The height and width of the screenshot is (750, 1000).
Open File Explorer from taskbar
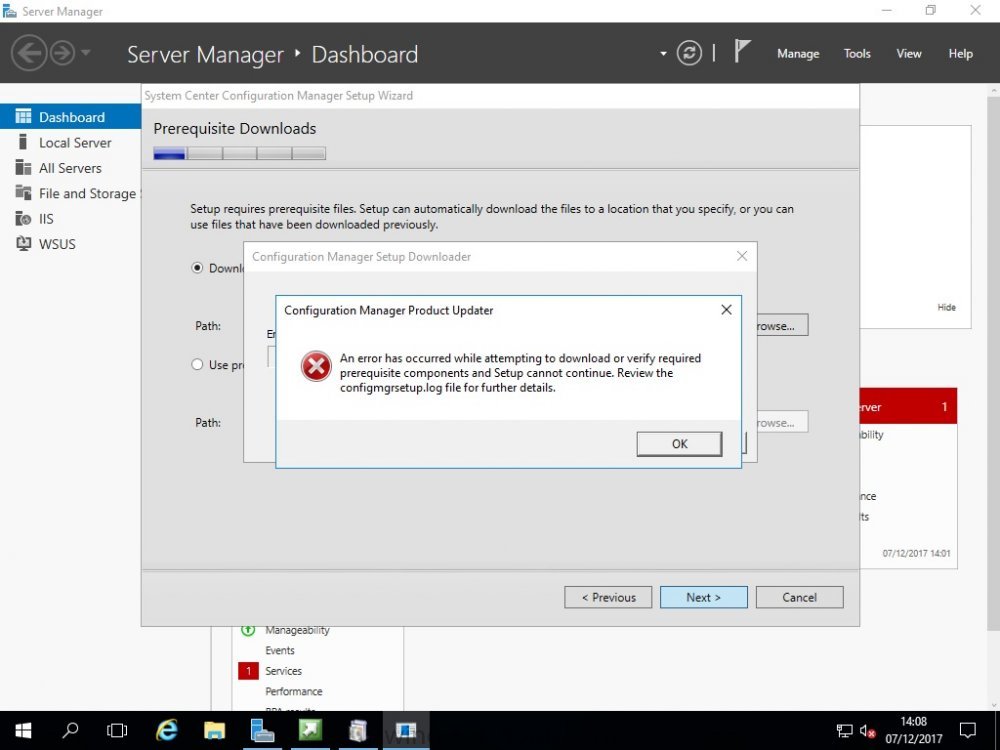click(214, 730)
